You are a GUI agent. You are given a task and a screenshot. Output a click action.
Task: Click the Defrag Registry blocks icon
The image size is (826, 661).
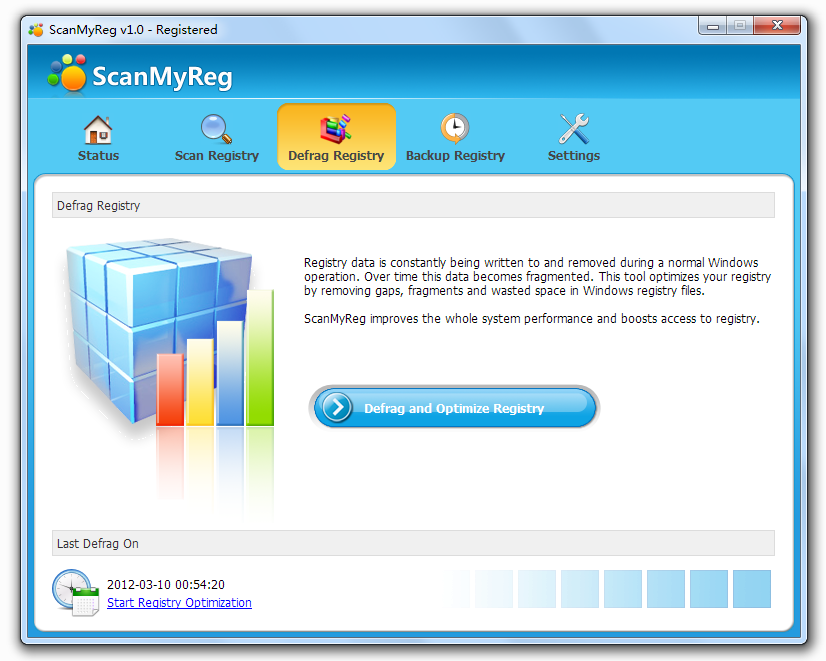tap(336, 129)
